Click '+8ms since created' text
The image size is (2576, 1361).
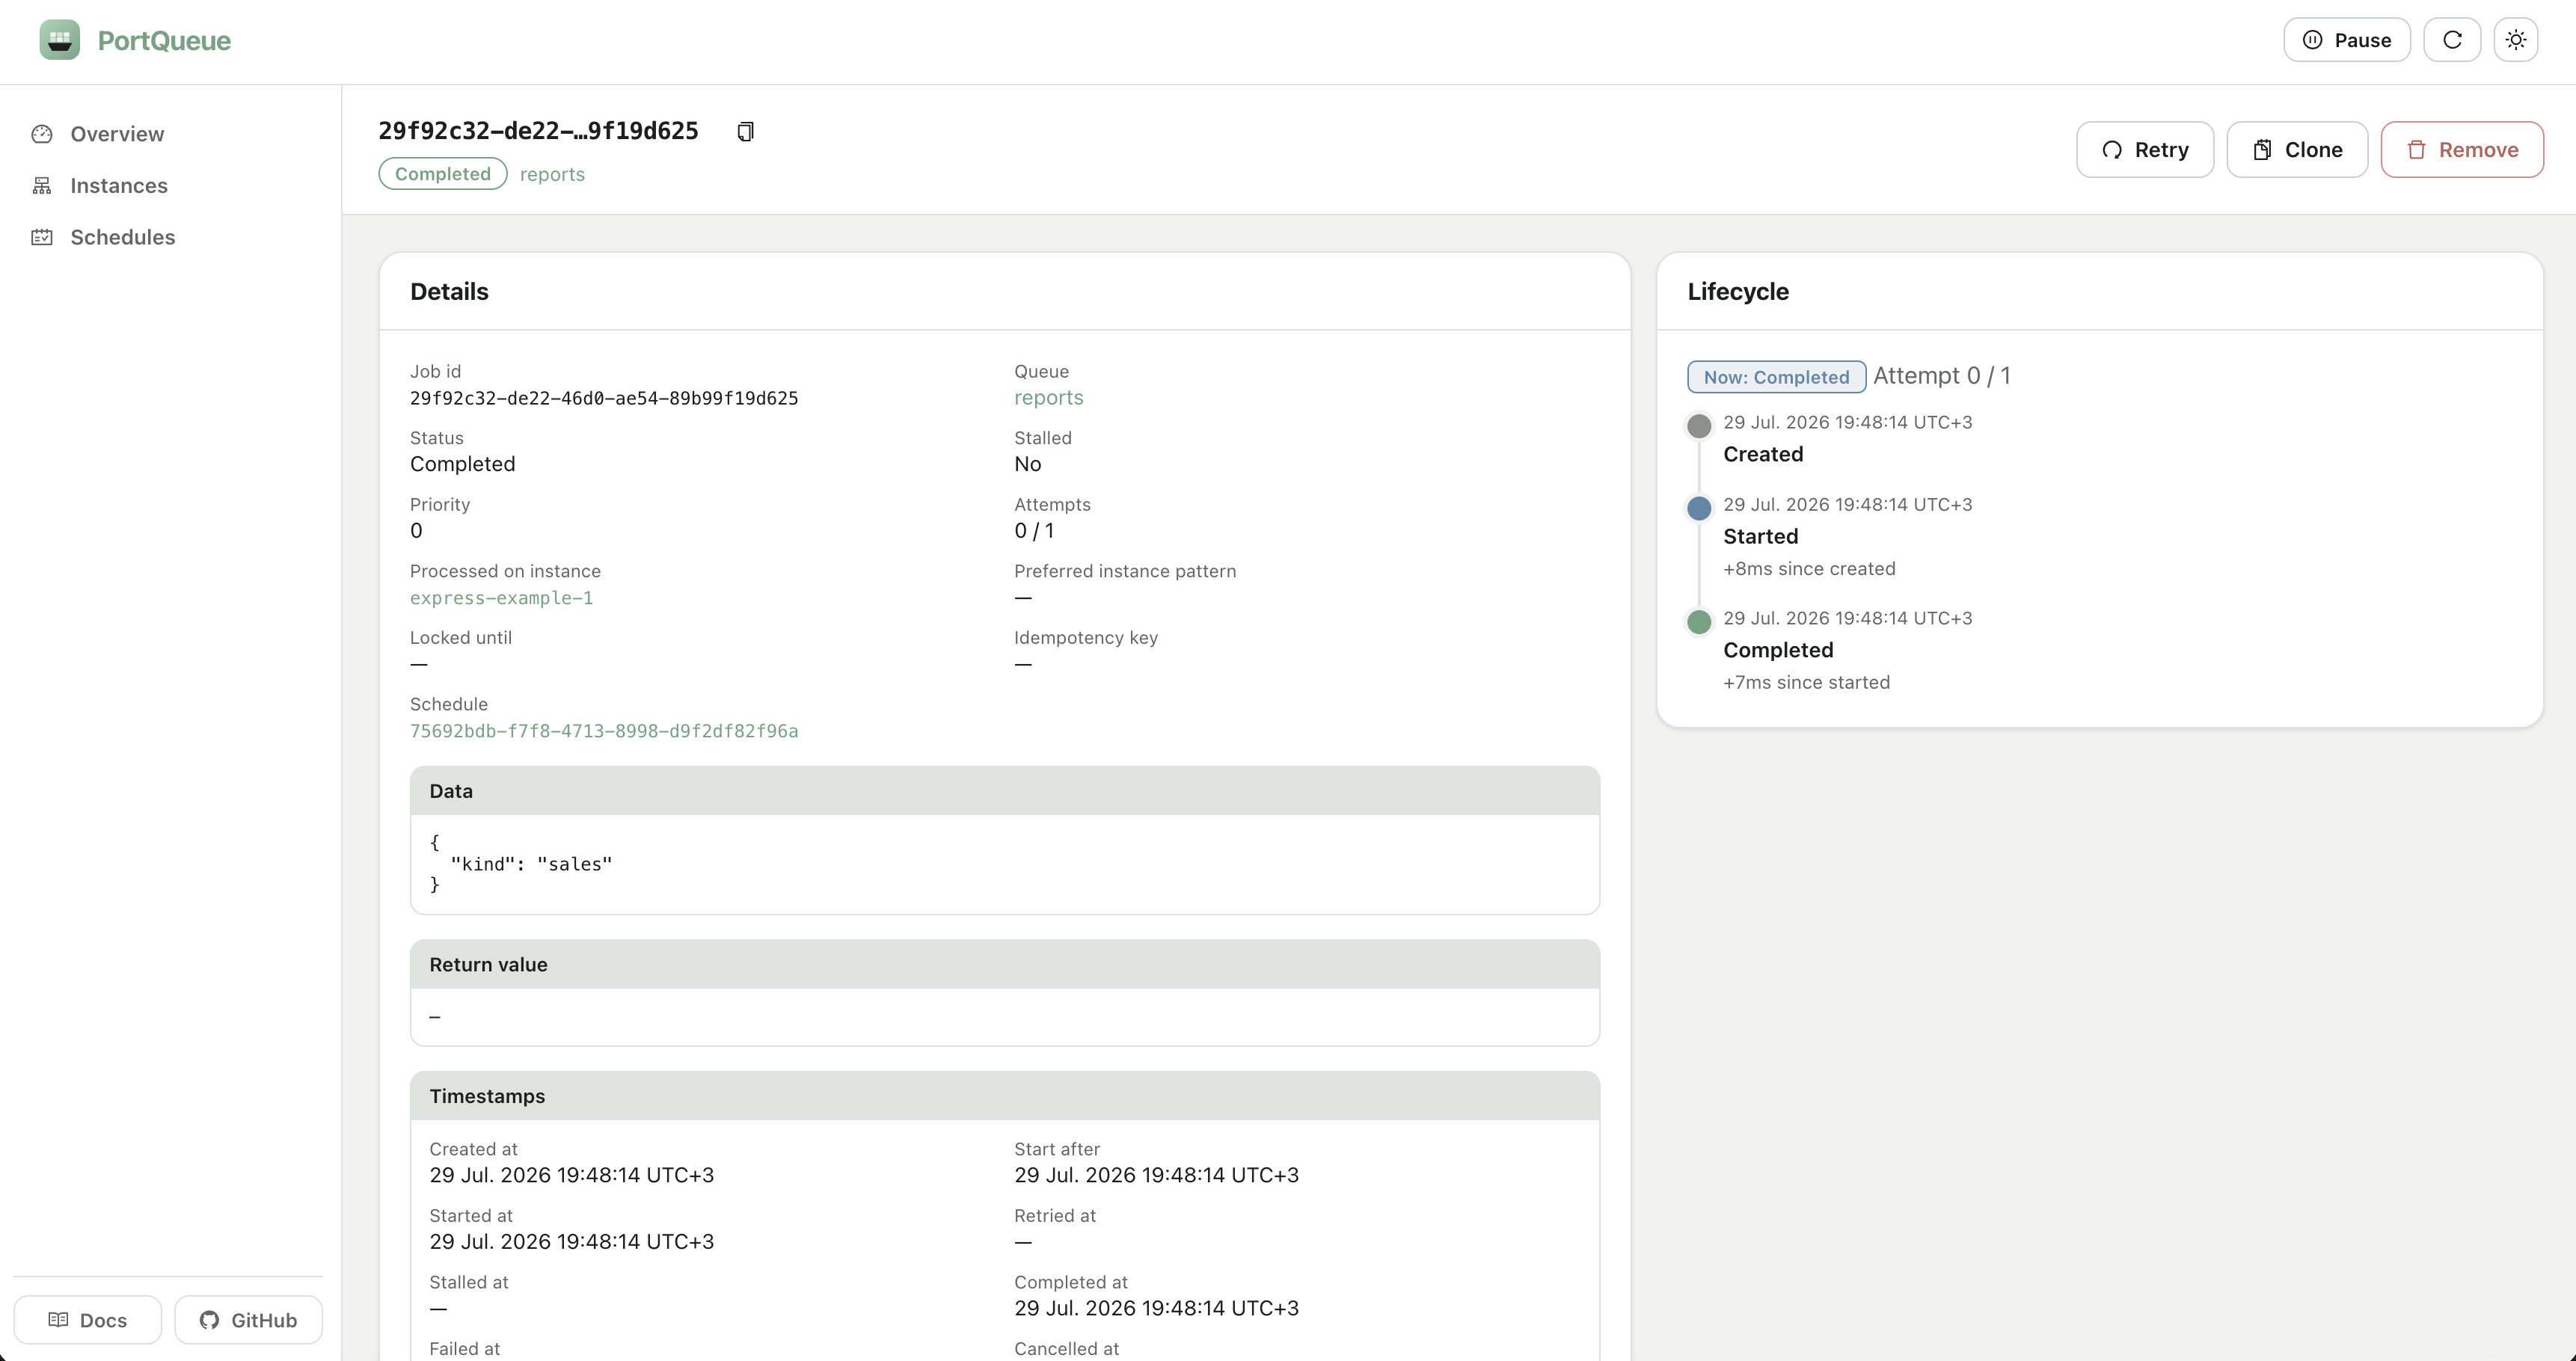[1809, 569]
